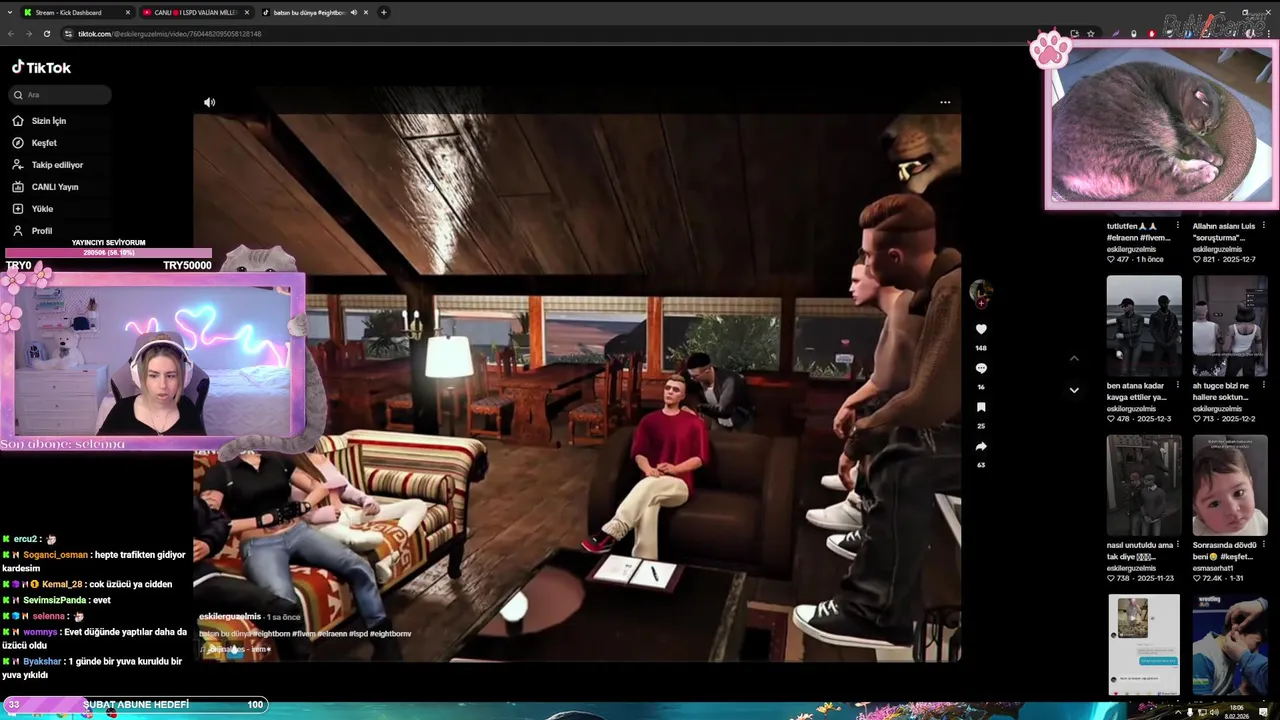Click Soganci_osman chat username
The width and height of the screenshot is (1280, 720).
pos(55,555)
